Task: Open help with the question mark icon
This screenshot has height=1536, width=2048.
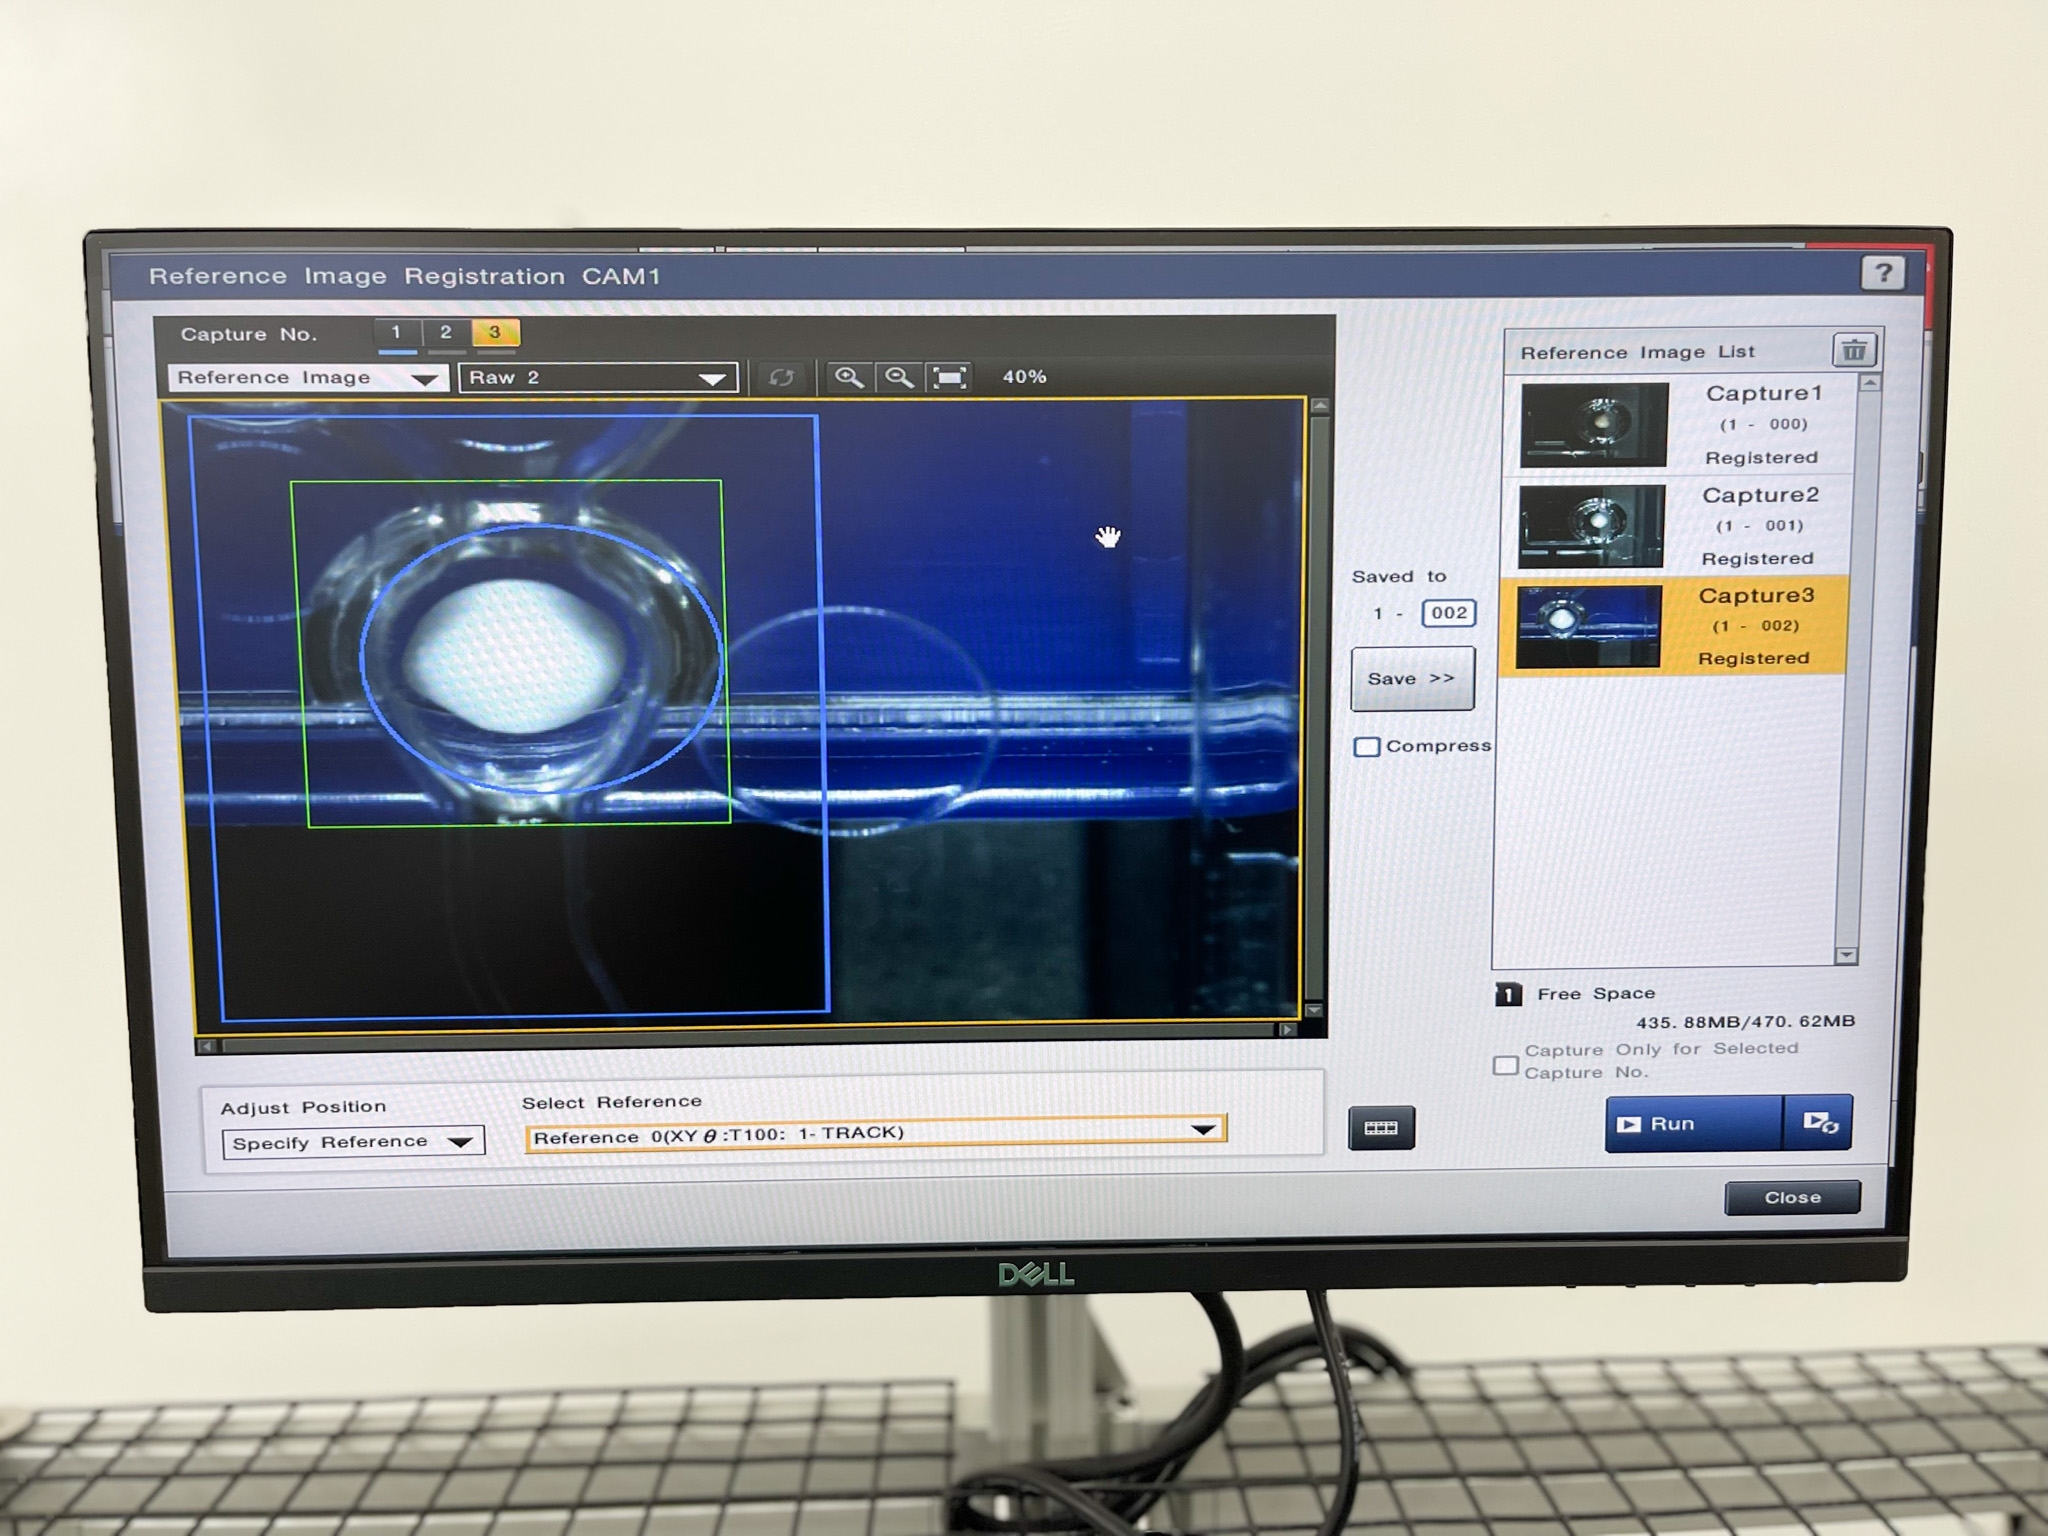Action: (x=1883, y=273)
